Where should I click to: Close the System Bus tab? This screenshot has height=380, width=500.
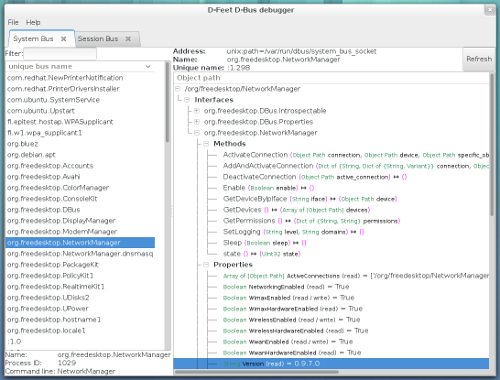[x=63, y=39]
